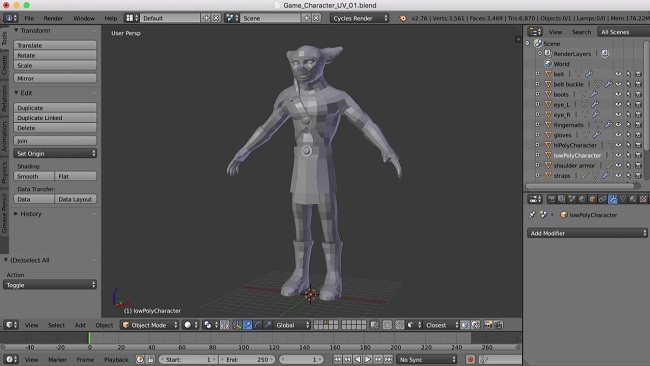Open the Modifiers tab wrench icon
This screenshot has height=366, width=650.
point(613,199)
